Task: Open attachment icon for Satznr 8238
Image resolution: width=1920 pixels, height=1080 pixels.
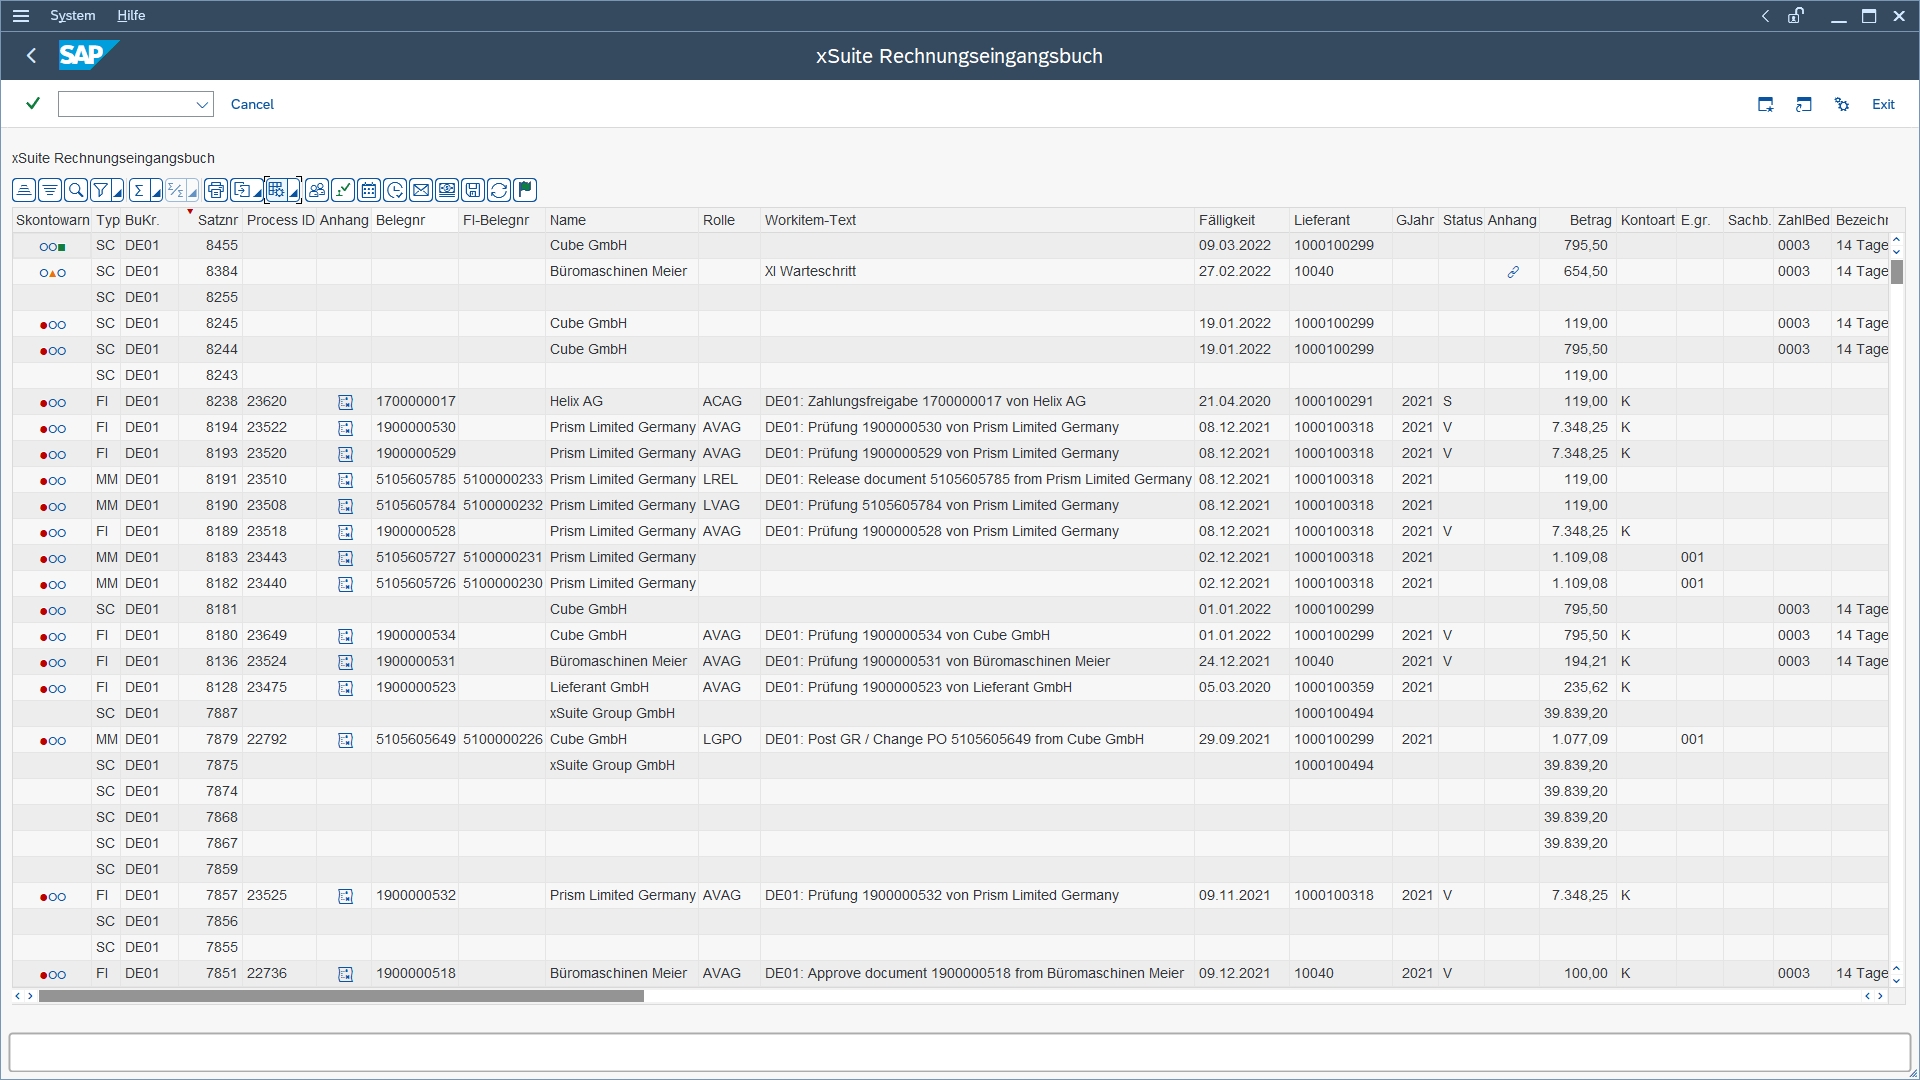Action: [345, 402]
